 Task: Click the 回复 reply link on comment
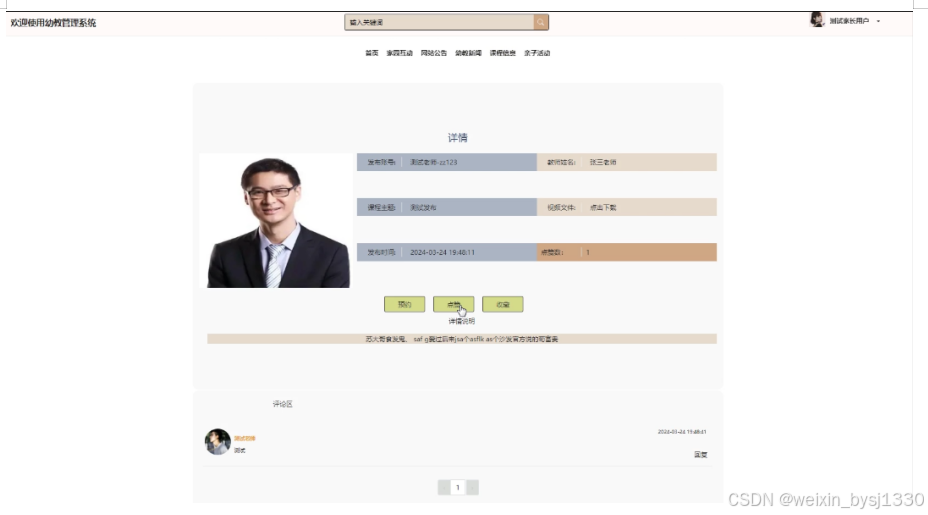pos(701,455)
